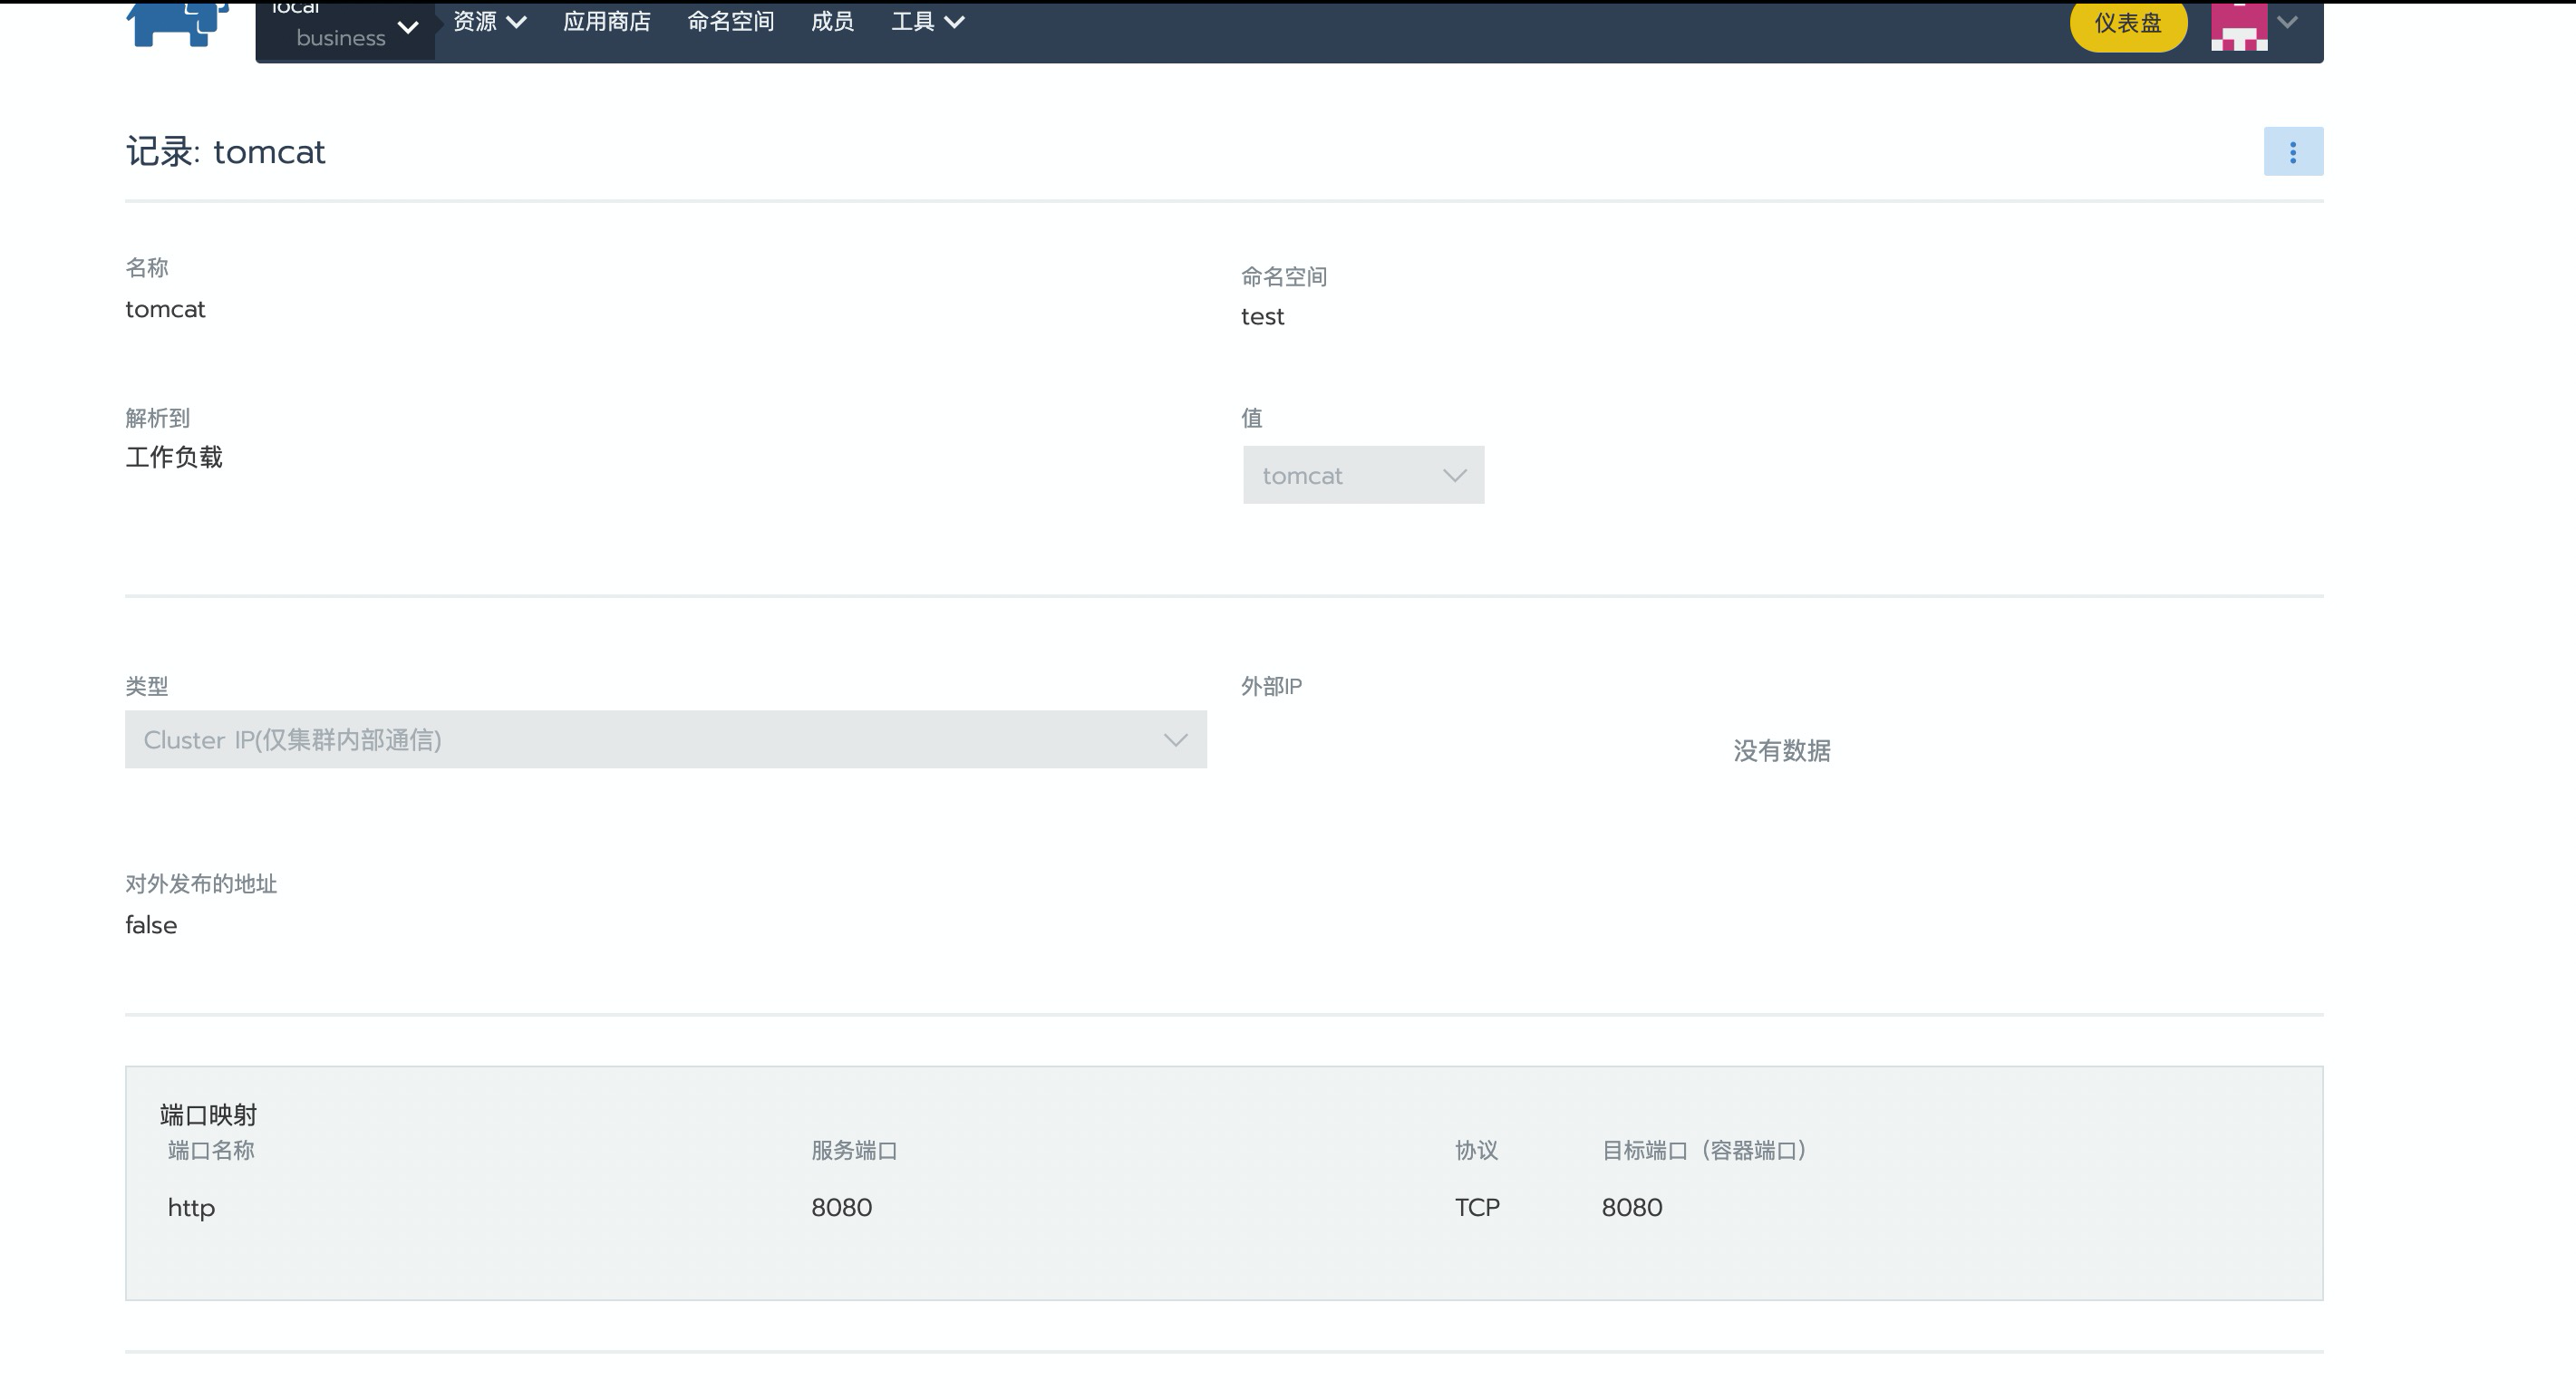Click the 没有数据 external IP placeholder

point(1781,751)
